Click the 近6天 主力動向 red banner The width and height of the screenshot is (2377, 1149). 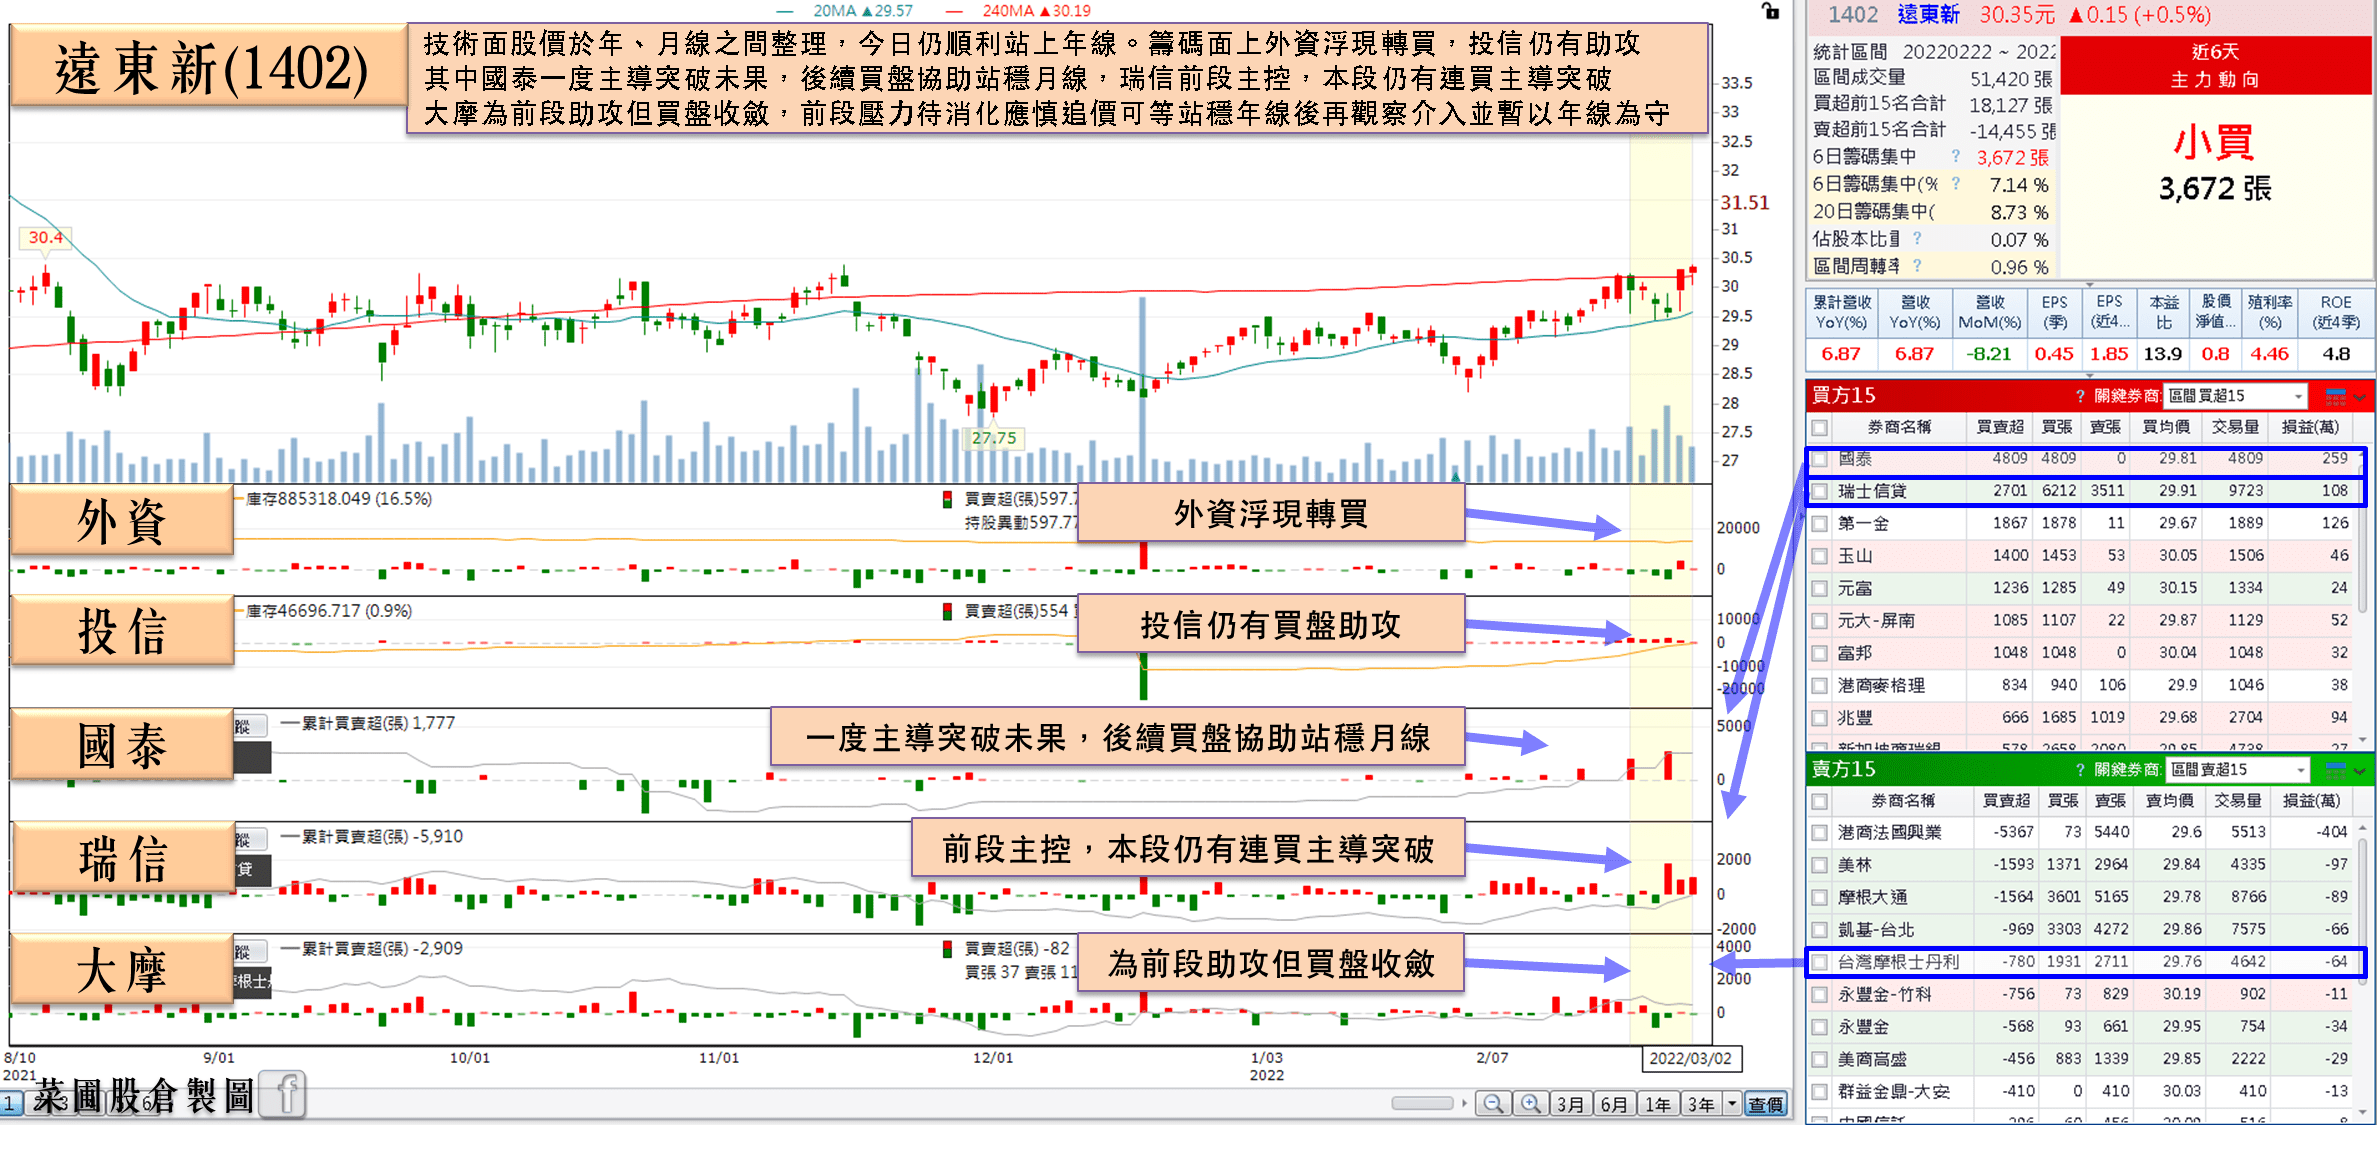[2215, 66]
